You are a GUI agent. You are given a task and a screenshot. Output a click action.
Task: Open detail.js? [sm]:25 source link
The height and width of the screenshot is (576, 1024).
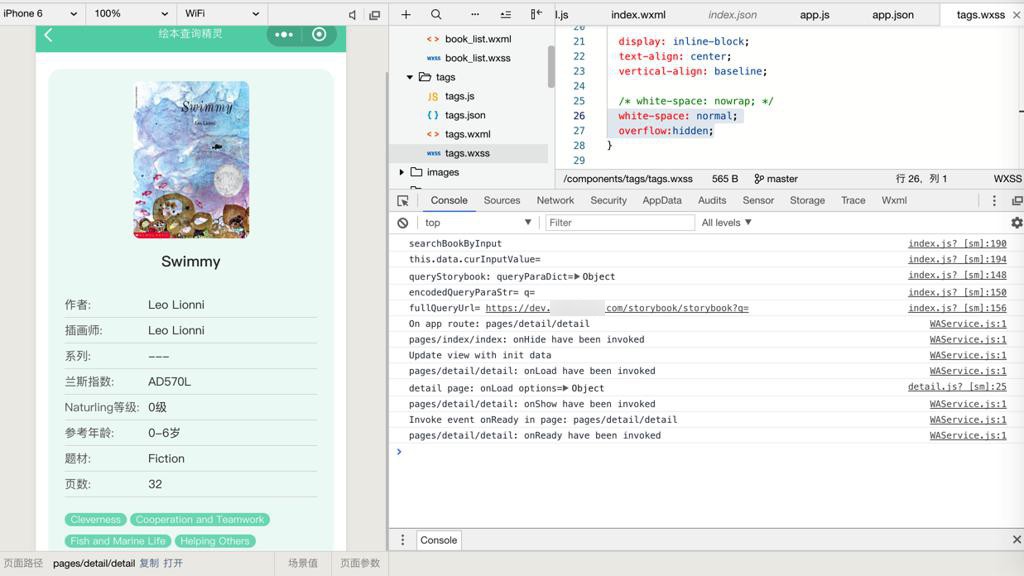[957, 387]
